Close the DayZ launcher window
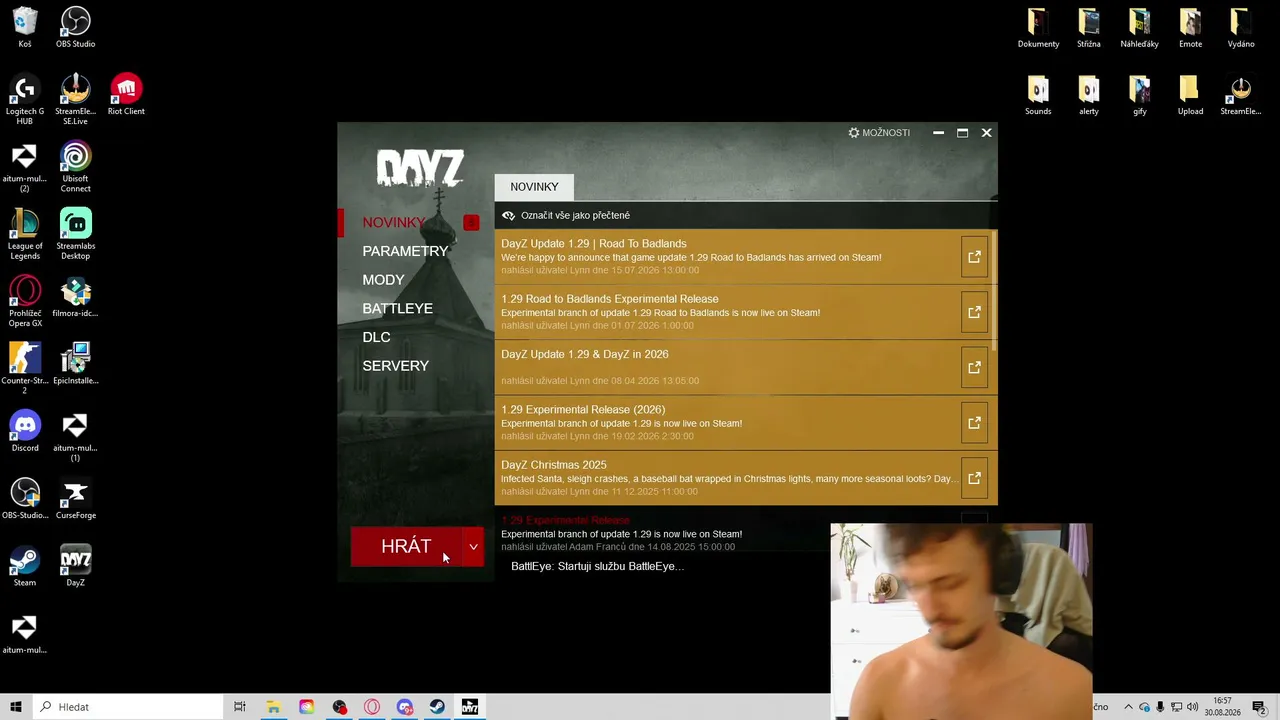The height and width of the screenshot is (720, 1280). pos(986,132)
